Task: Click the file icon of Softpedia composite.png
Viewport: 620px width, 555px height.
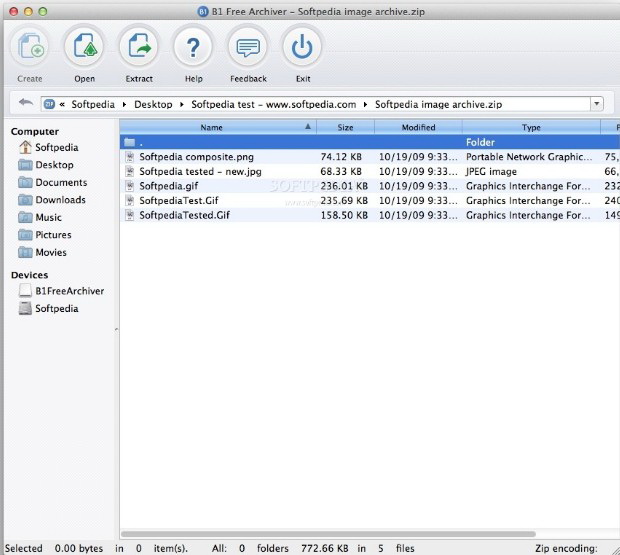Action: [x=130, y=157]
